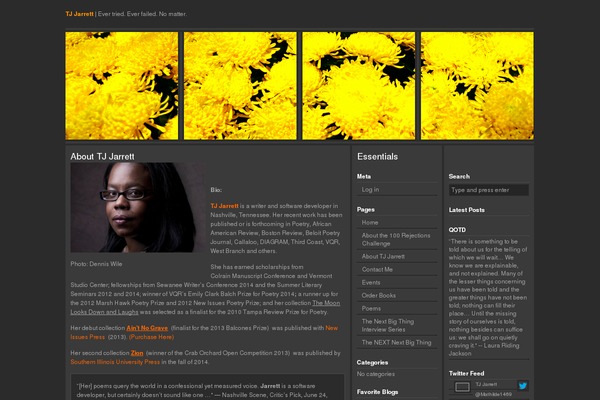Click the 'Photo: Dennis Wile' caption

click(x=96, y=264)
